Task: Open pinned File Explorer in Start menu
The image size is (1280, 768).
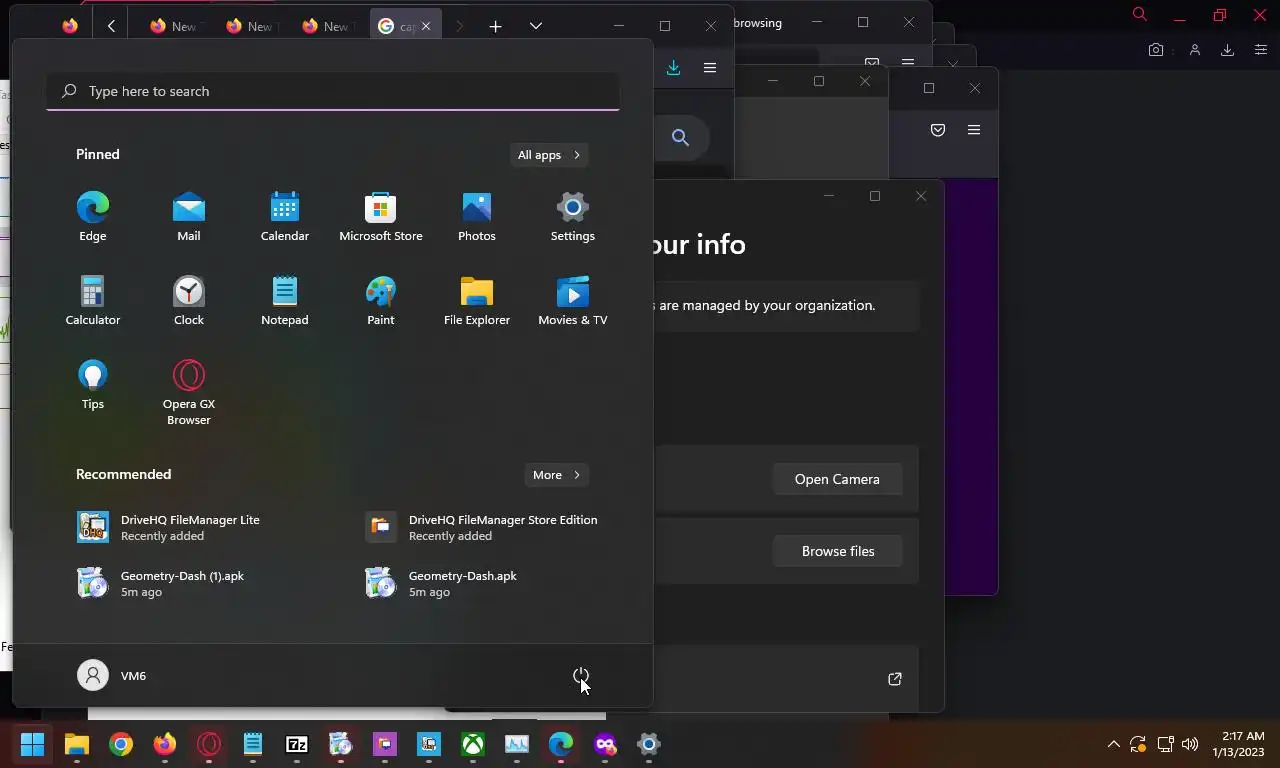Action: 477,301
